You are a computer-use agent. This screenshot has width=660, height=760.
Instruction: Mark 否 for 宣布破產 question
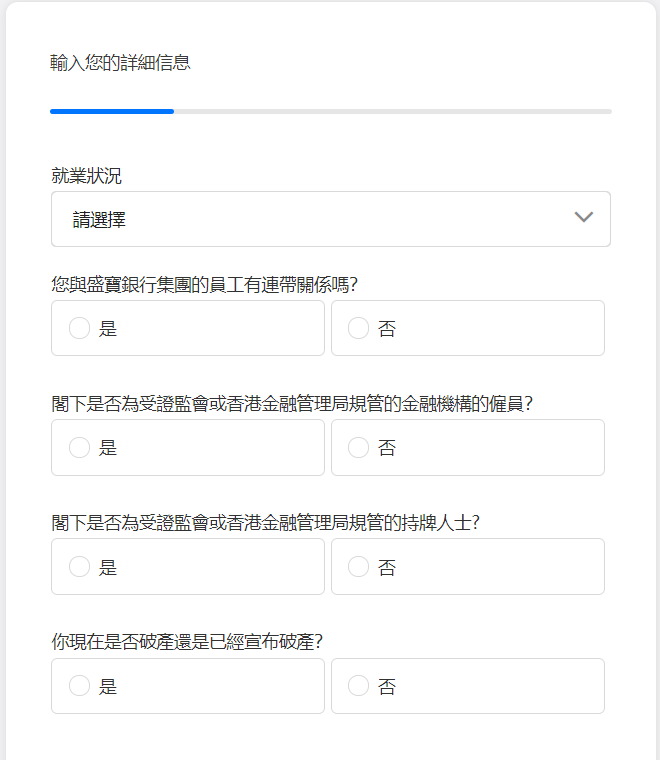(468, 686)
